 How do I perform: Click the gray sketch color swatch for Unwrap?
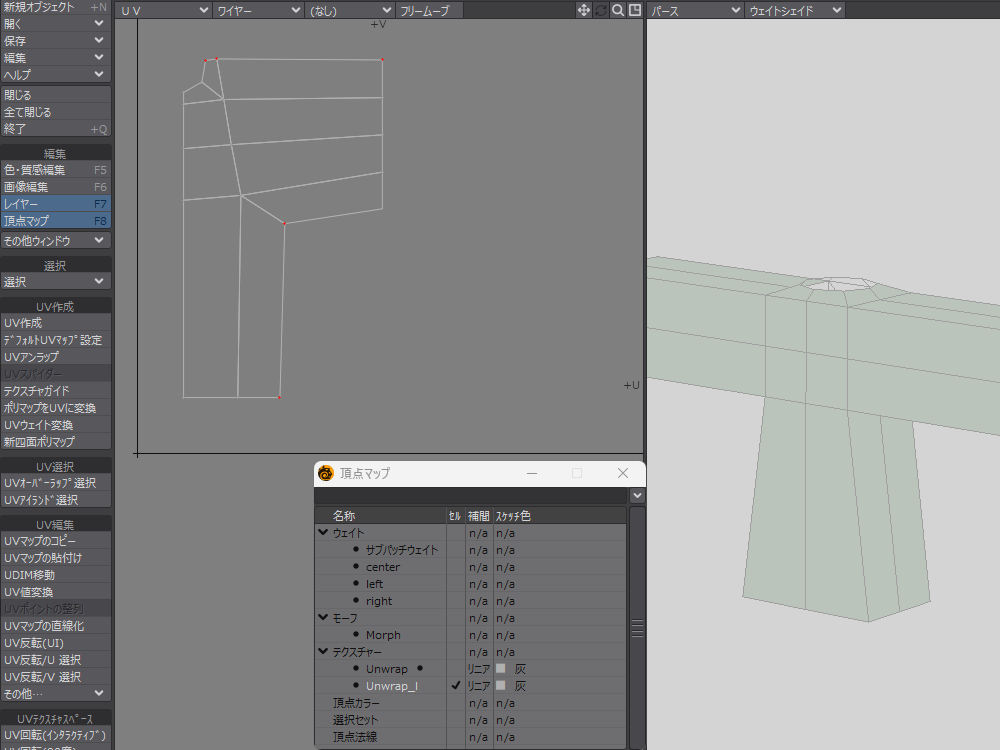(x=501, y=669)
